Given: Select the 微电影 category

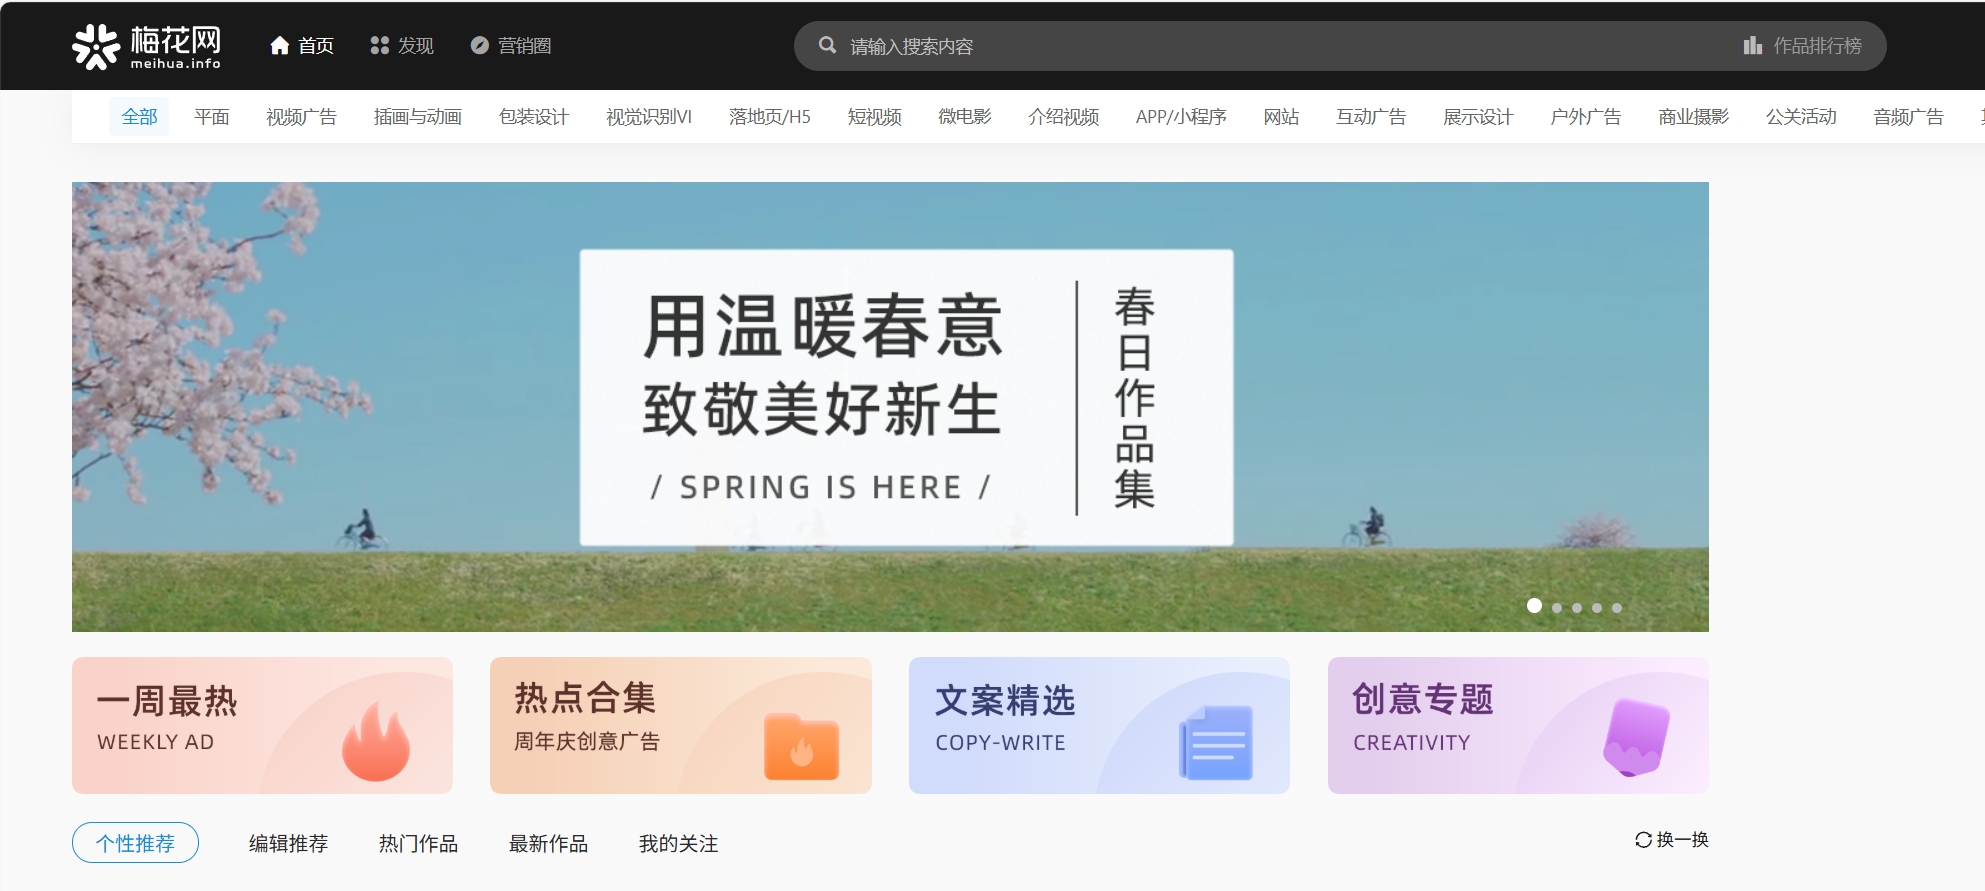Looking at the screenshot, I should coord(965,117).
